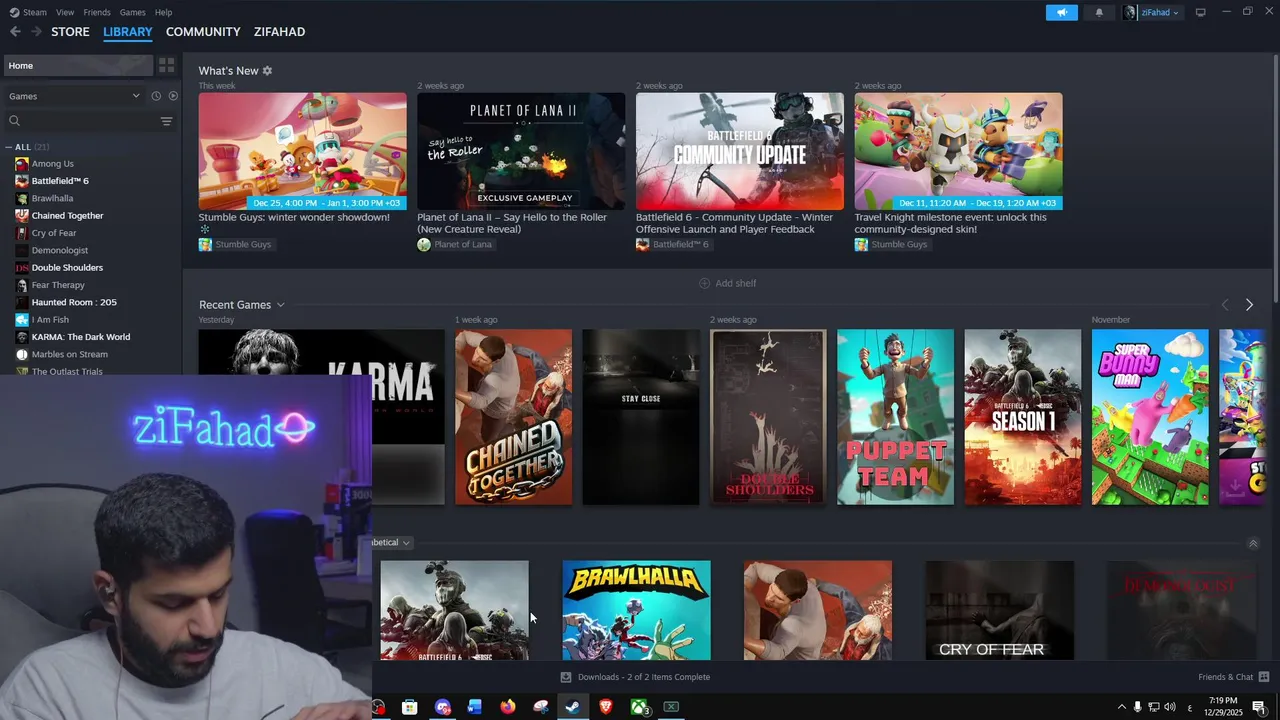Open the Games menu

pyautogui.click(x=132, y=12)
